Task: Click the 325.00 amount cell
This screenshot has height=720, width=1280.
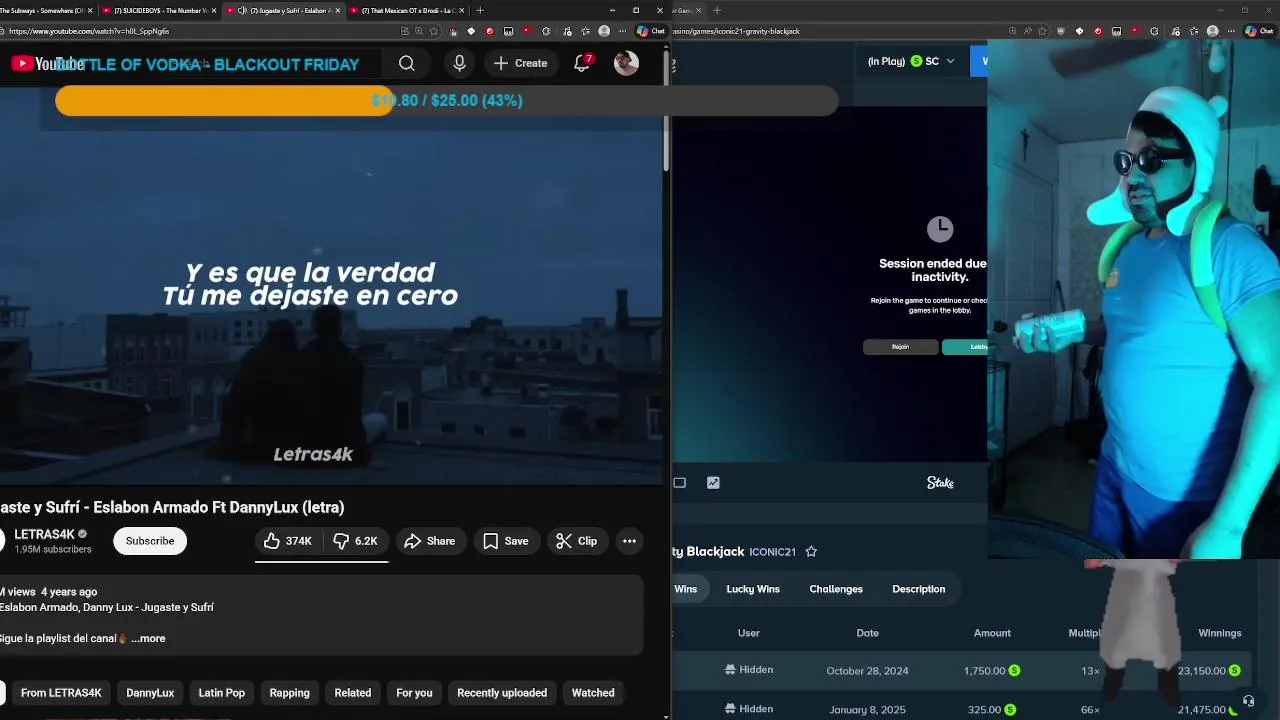Action: pyautogui.click(x=992, y=710)
